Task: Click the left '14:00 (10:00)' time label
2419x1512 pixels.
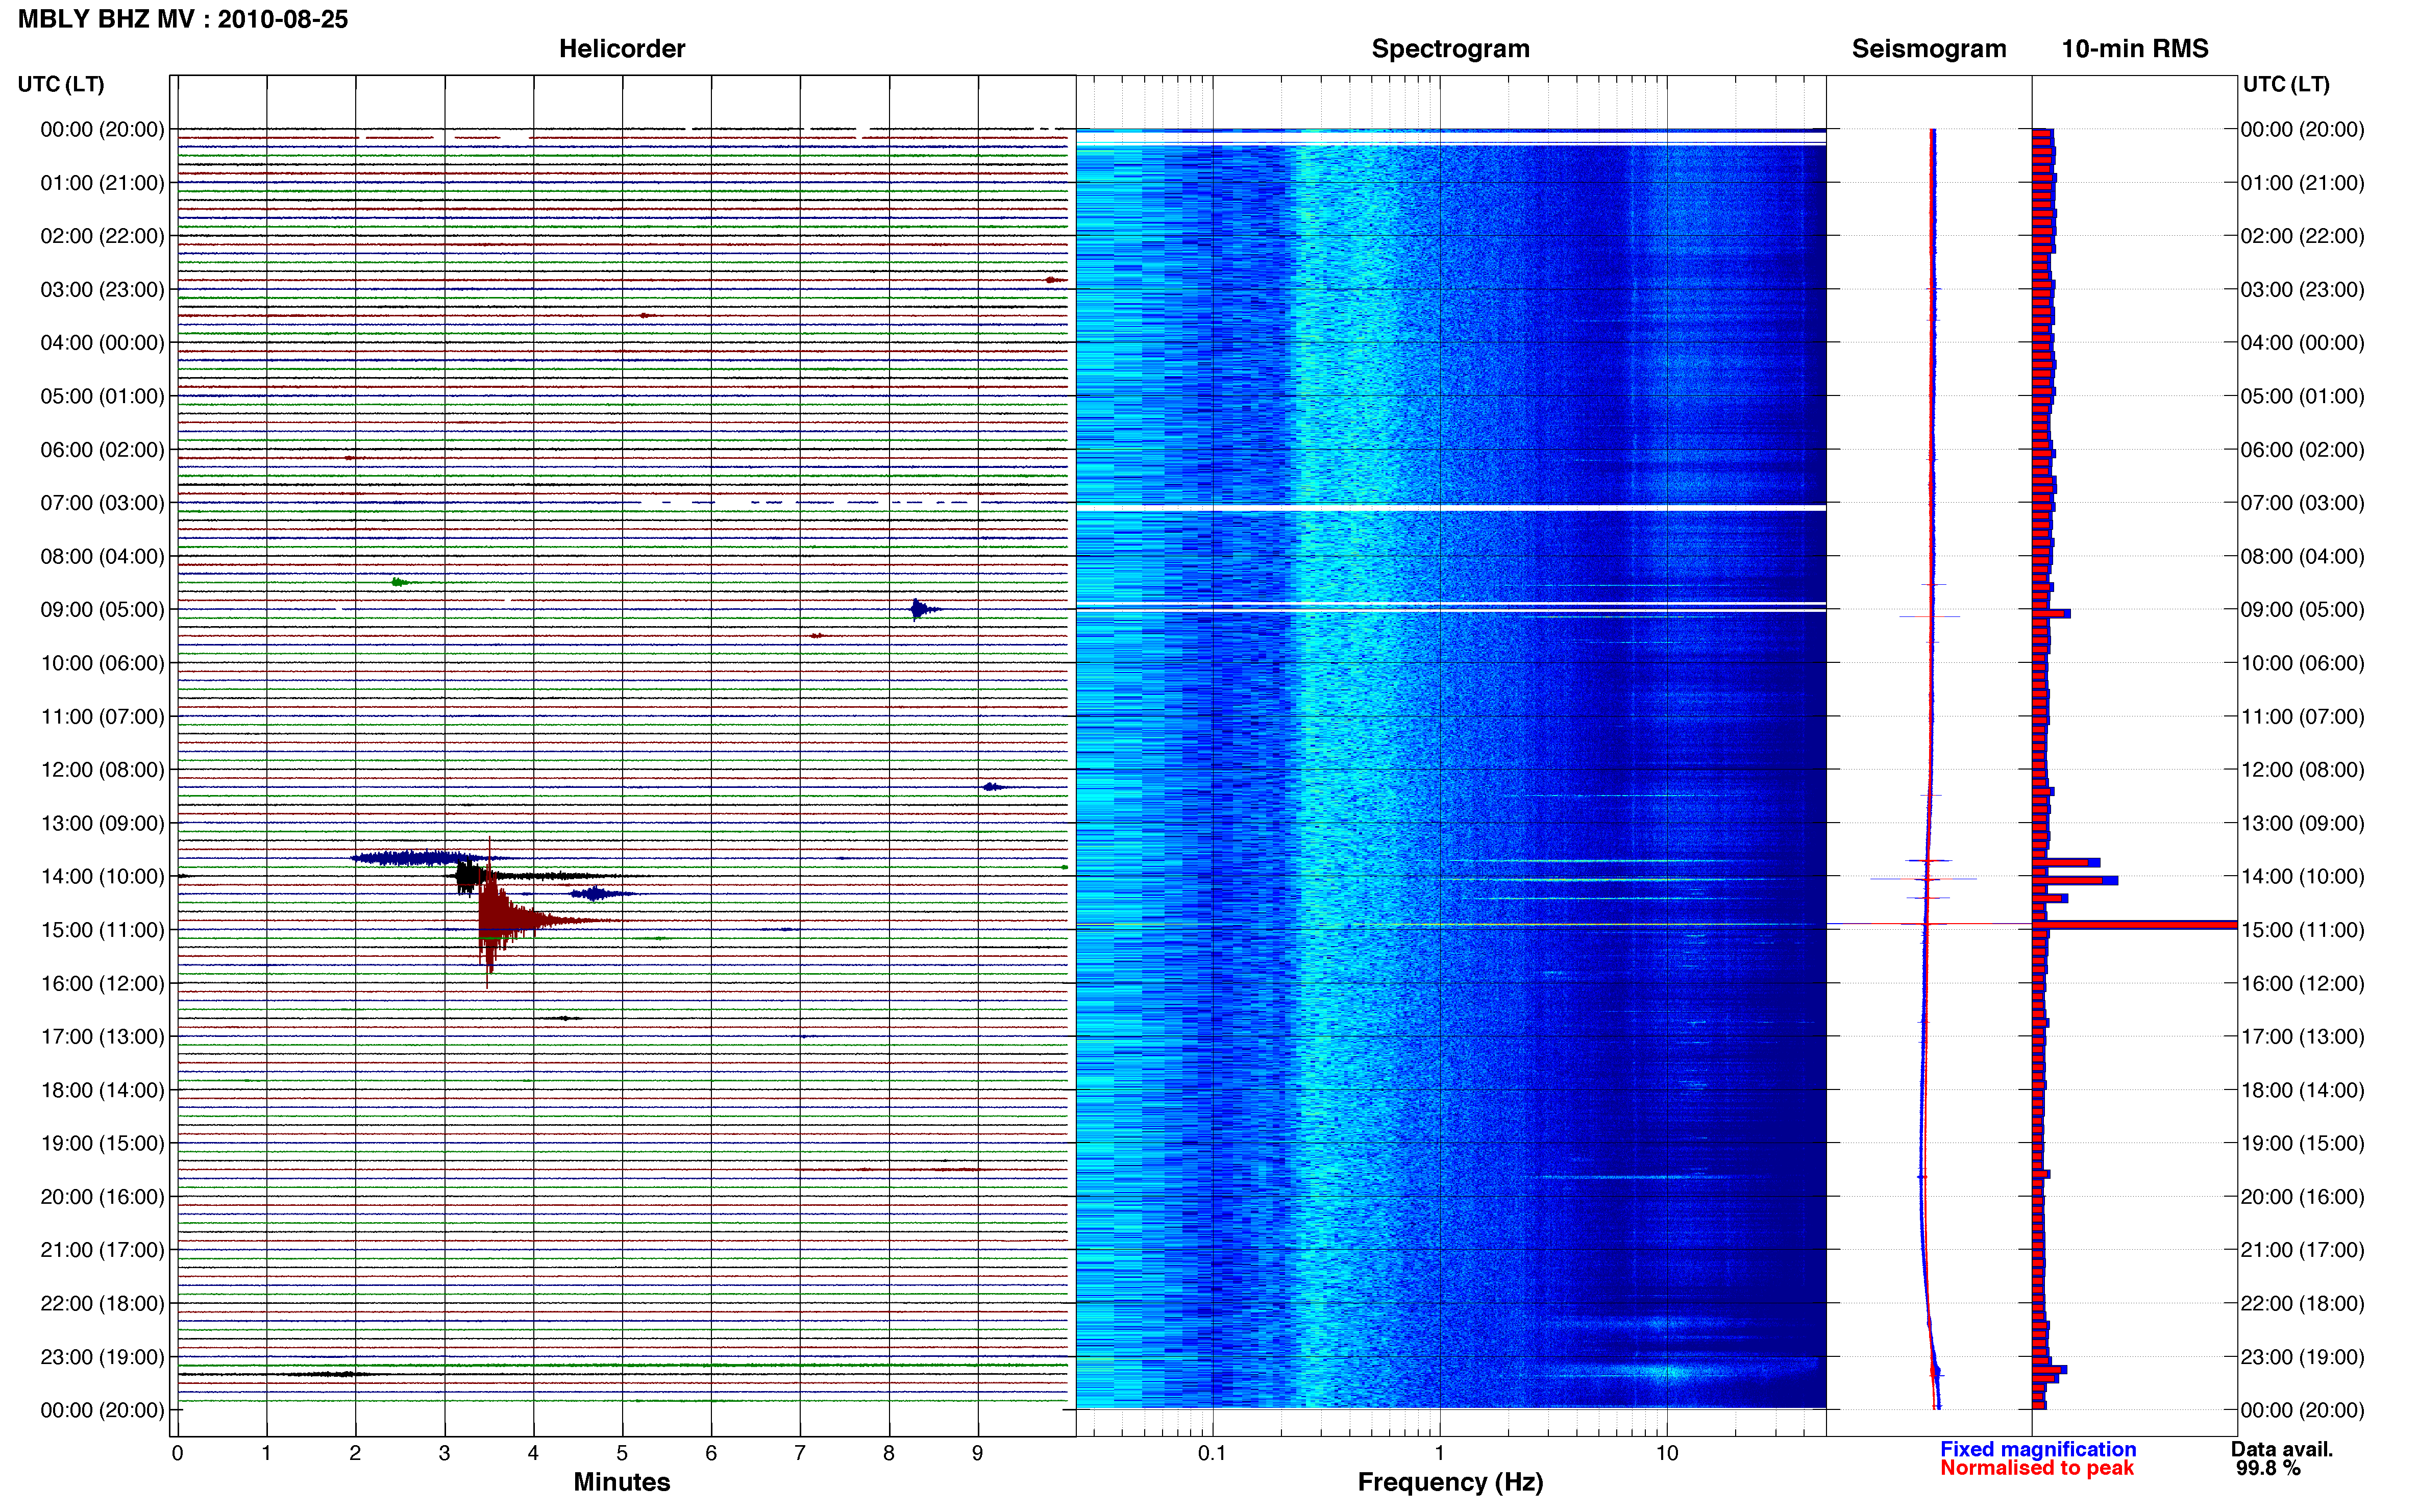Action: pos(102,877)
